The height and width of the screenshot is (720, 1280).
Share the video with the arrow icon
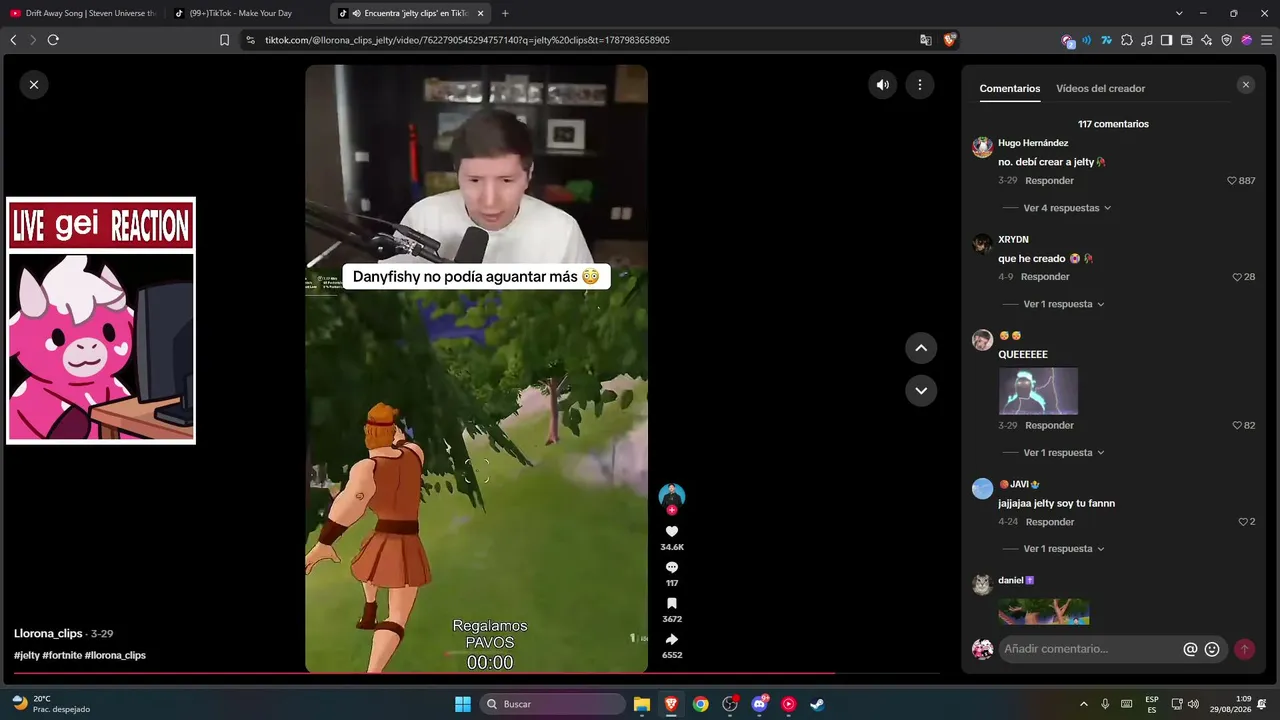pyautogui.click(x=672, y=639)
